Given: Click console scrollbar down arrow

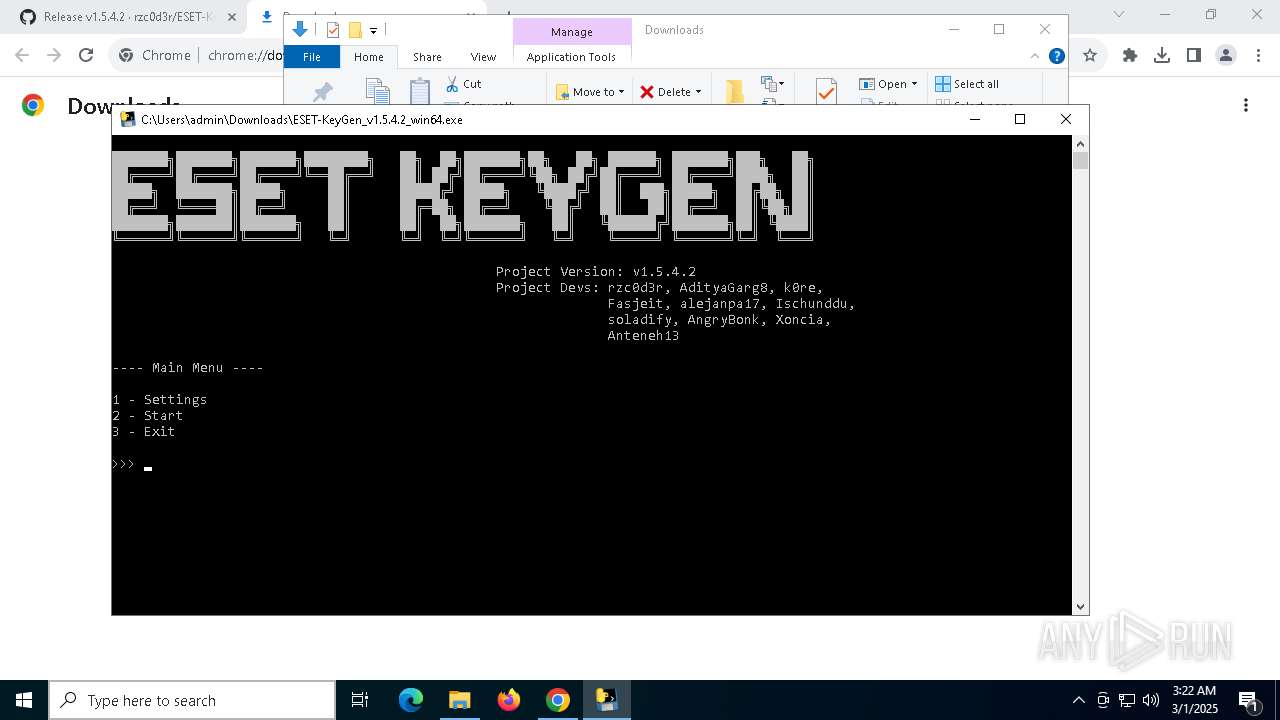Looking at the screenshot, I should point(1080,607).
